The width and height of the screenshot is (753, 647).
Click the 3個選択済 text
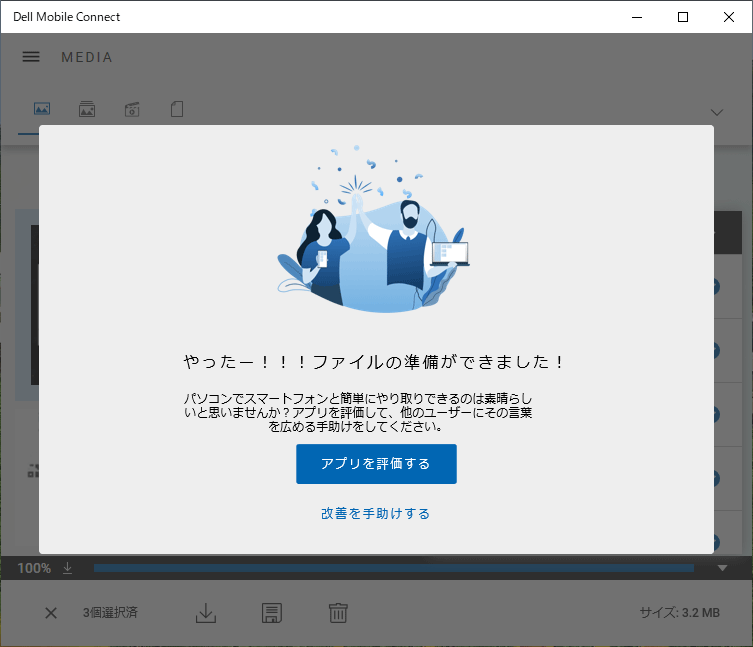coord(110,612)
